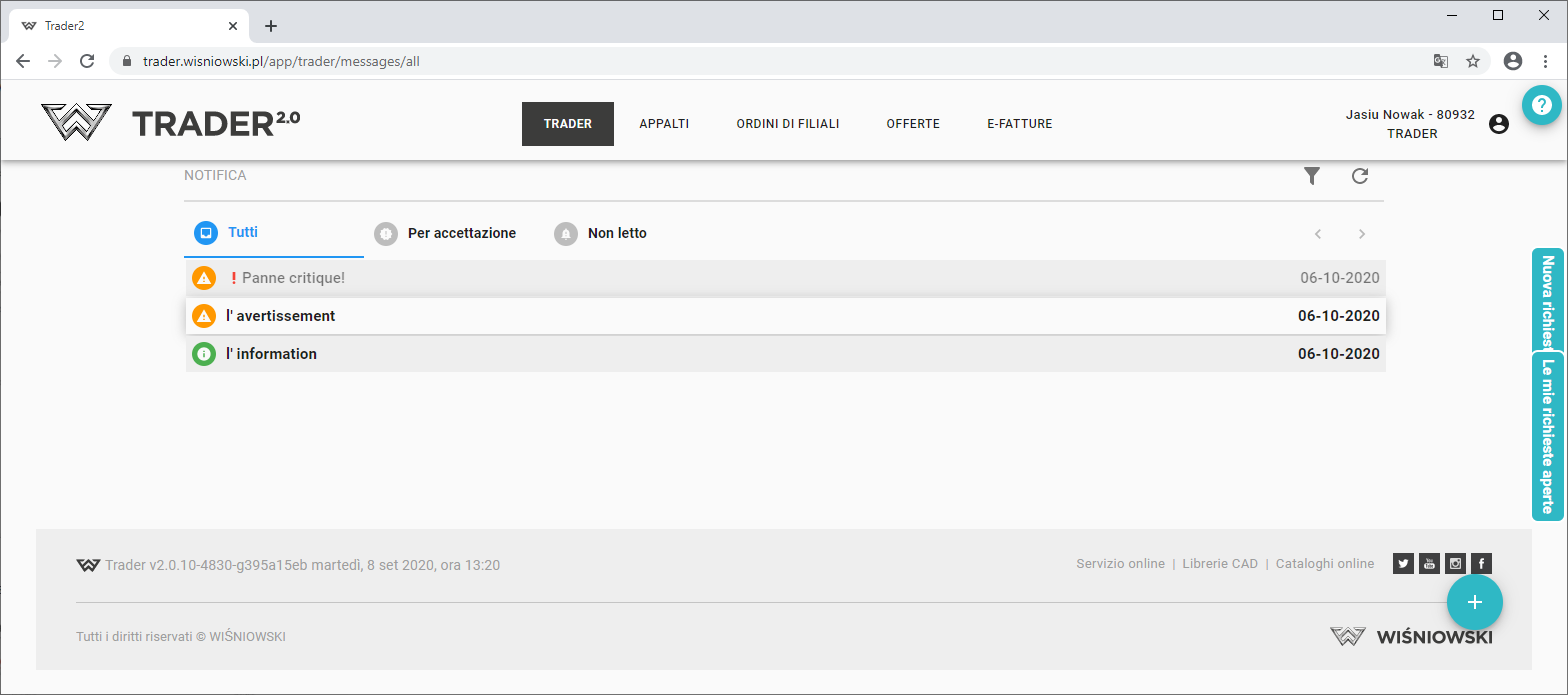
Task: Switch to Non letto tab
Action: [x=616, y=233]
